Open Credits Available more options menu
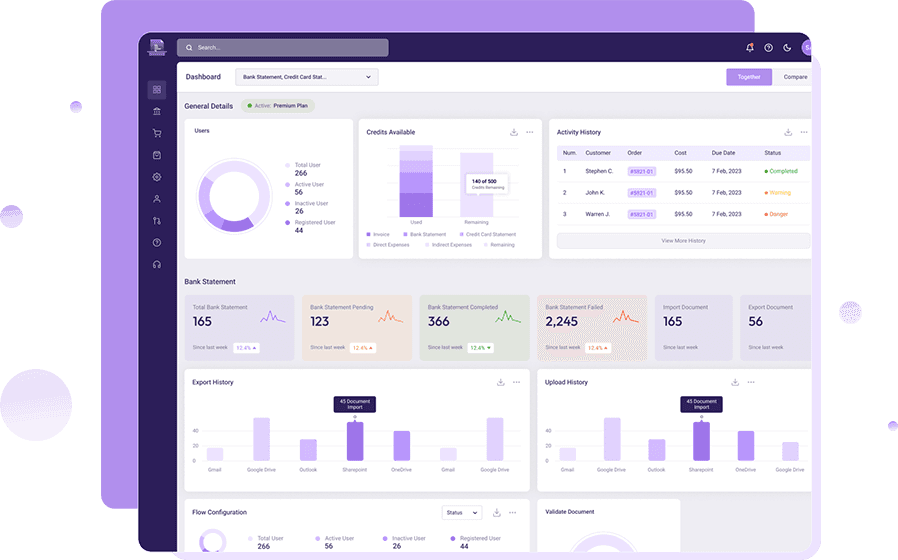The image size is (898, 560). pos(530,132)
